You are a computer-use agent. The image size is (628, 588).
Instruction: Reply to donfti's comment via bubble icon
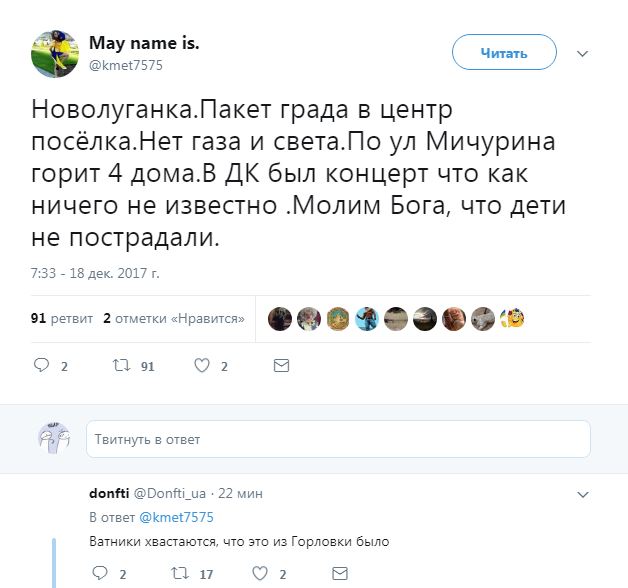99,574
